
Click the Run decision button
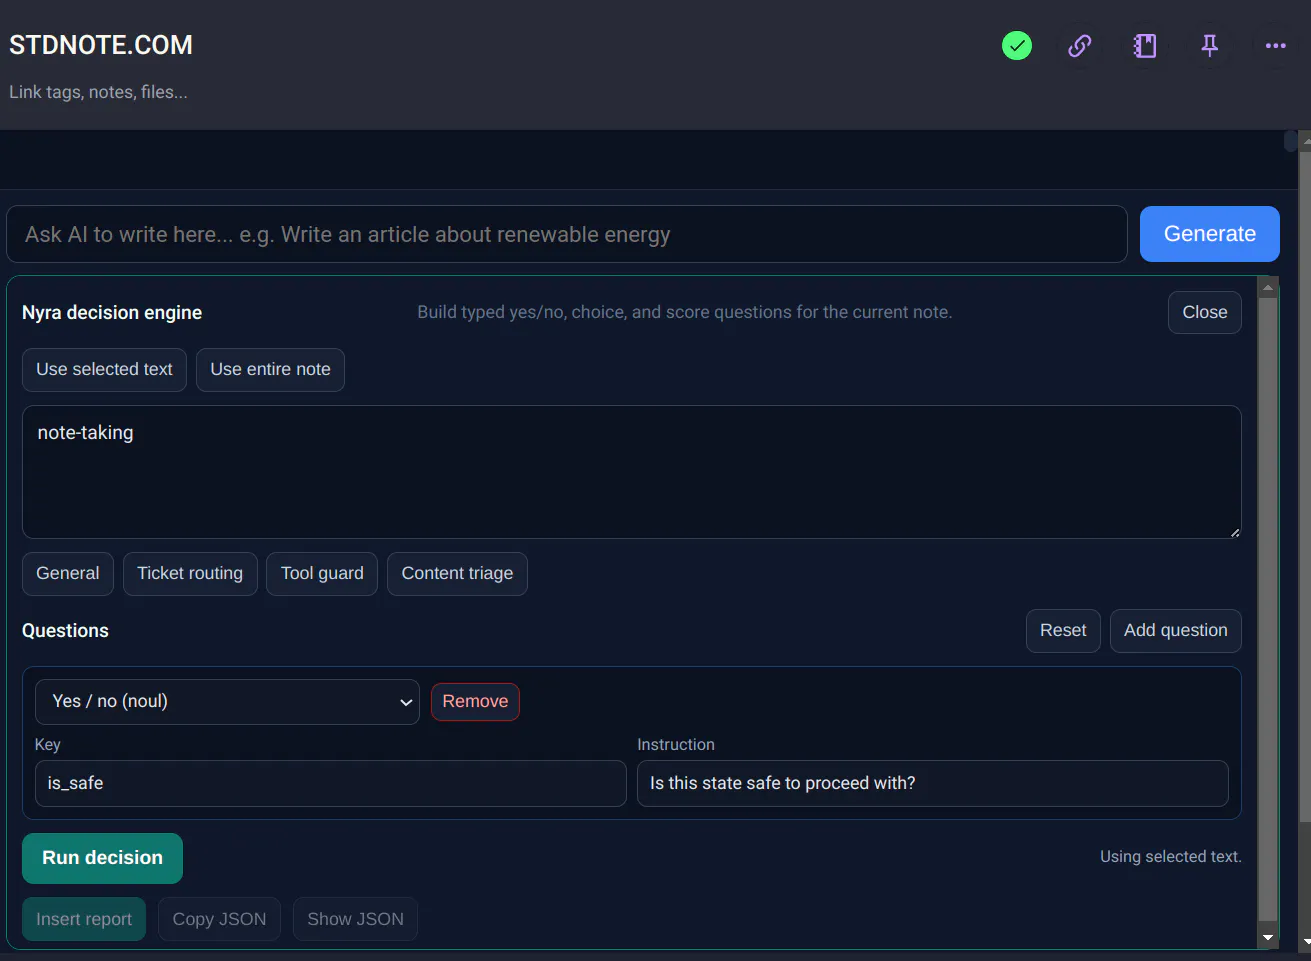[x=102, y=858]
